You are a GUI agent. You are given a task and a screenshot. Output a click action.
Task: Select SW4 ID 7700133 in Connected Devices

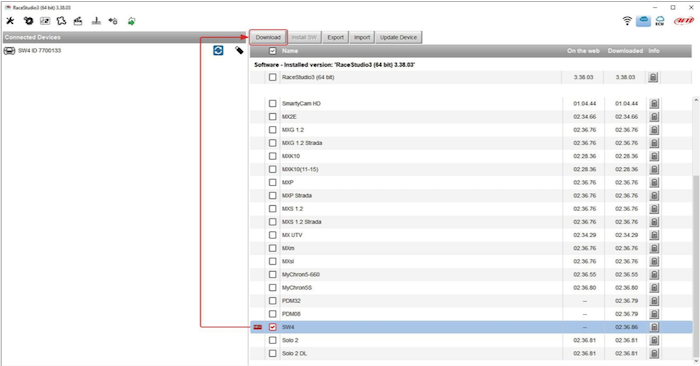[39, 50]
